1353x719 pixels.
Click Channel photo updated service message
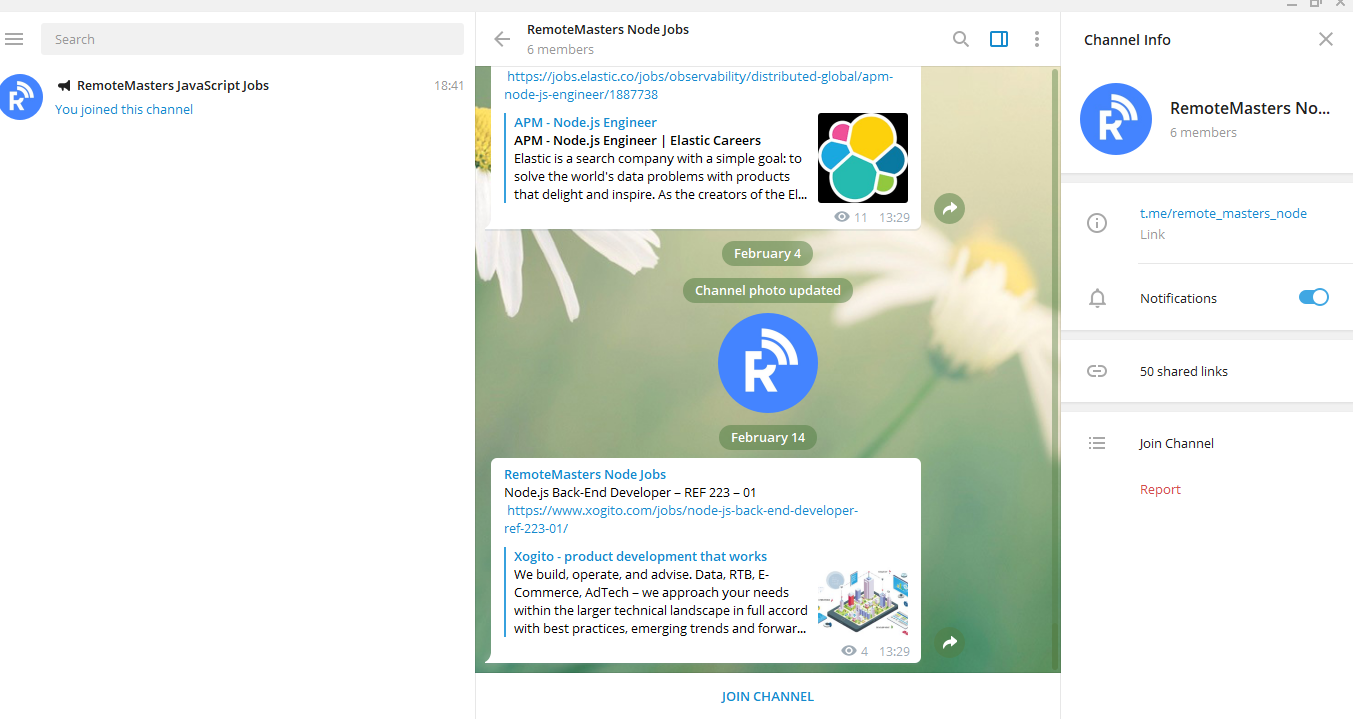click(x=768, y=290)
